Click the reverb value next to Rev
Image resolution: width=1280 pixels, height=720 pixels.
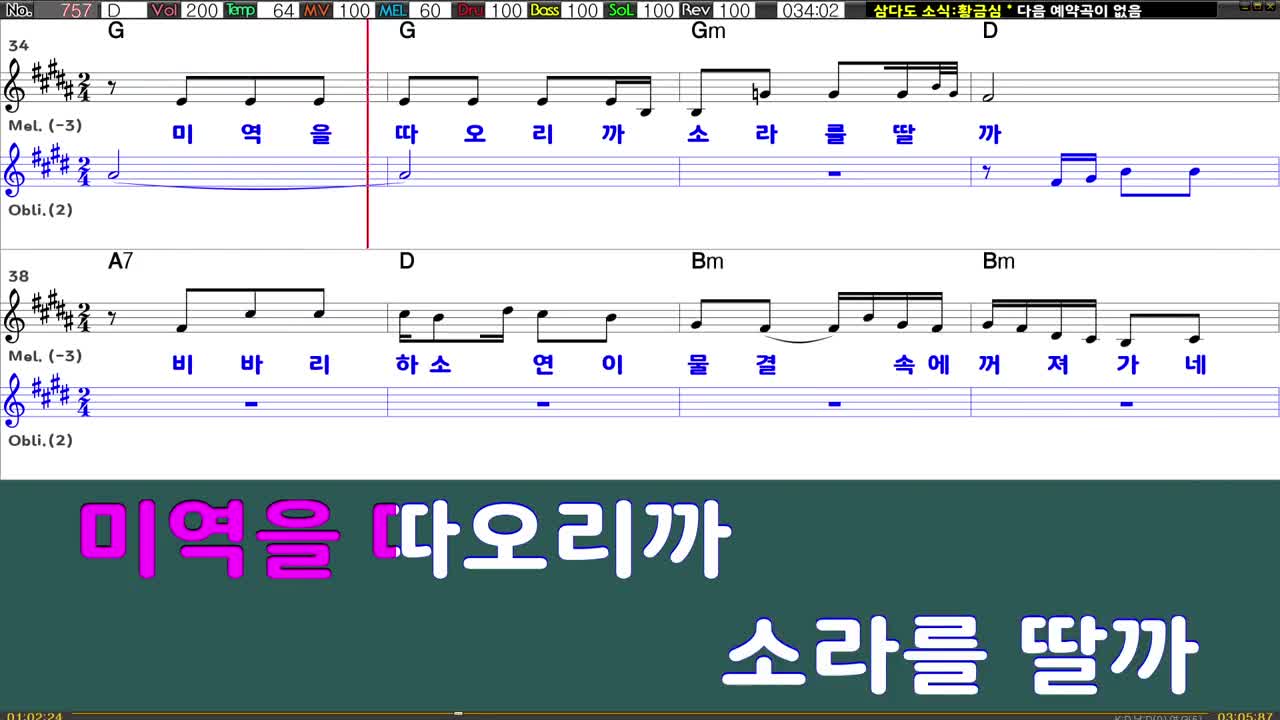pyautogui.click(x=735, y=10)
